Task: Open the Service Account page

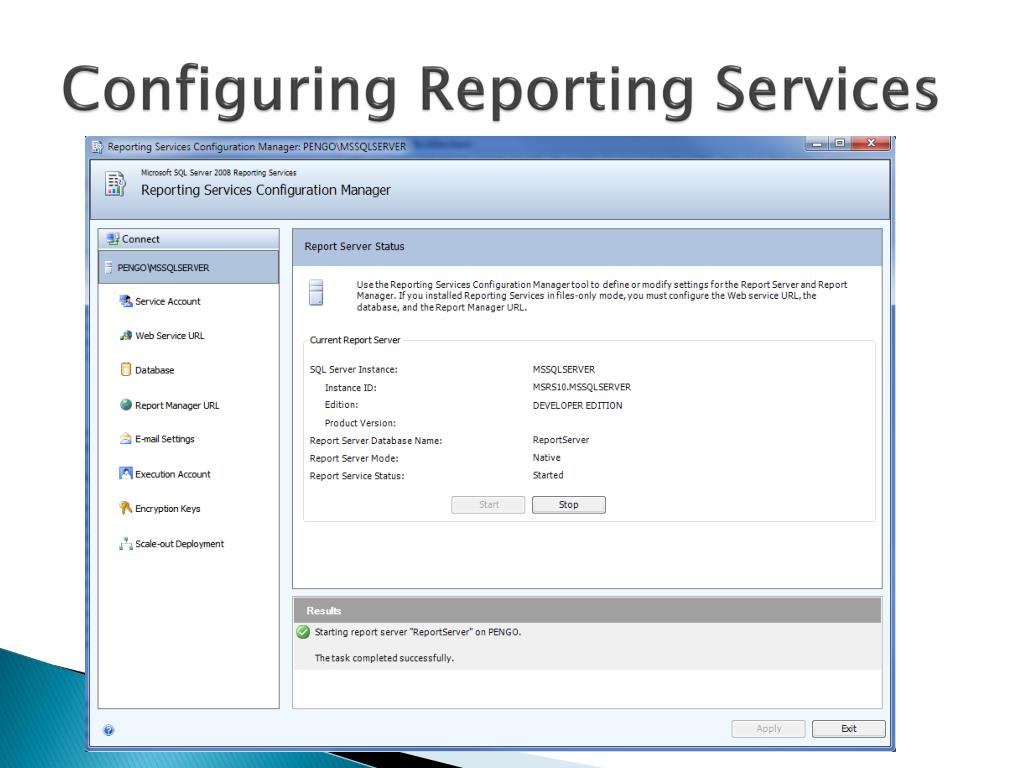Action: 168,302
